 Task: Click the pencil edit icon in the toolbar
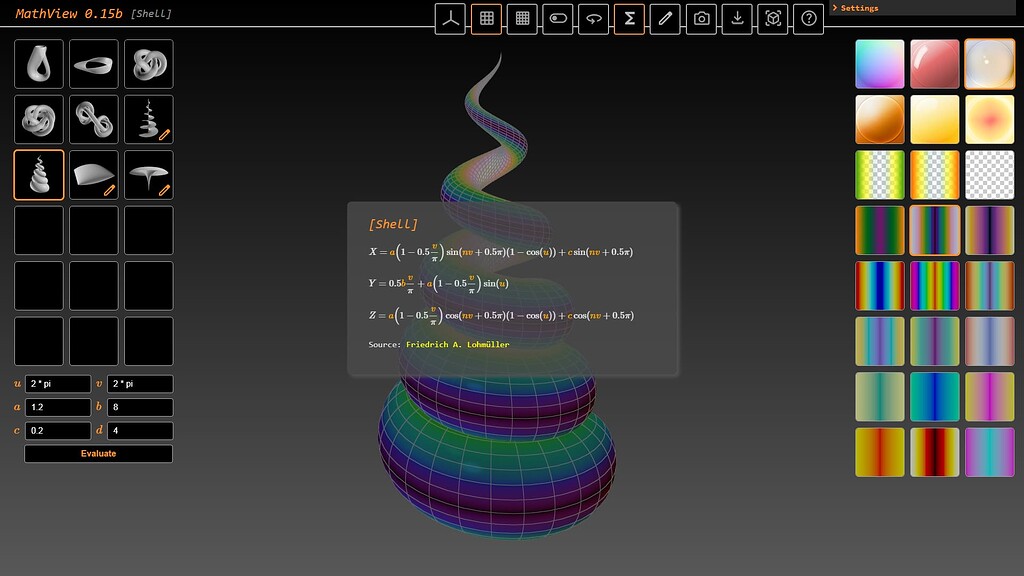click(x=665, y=18)
